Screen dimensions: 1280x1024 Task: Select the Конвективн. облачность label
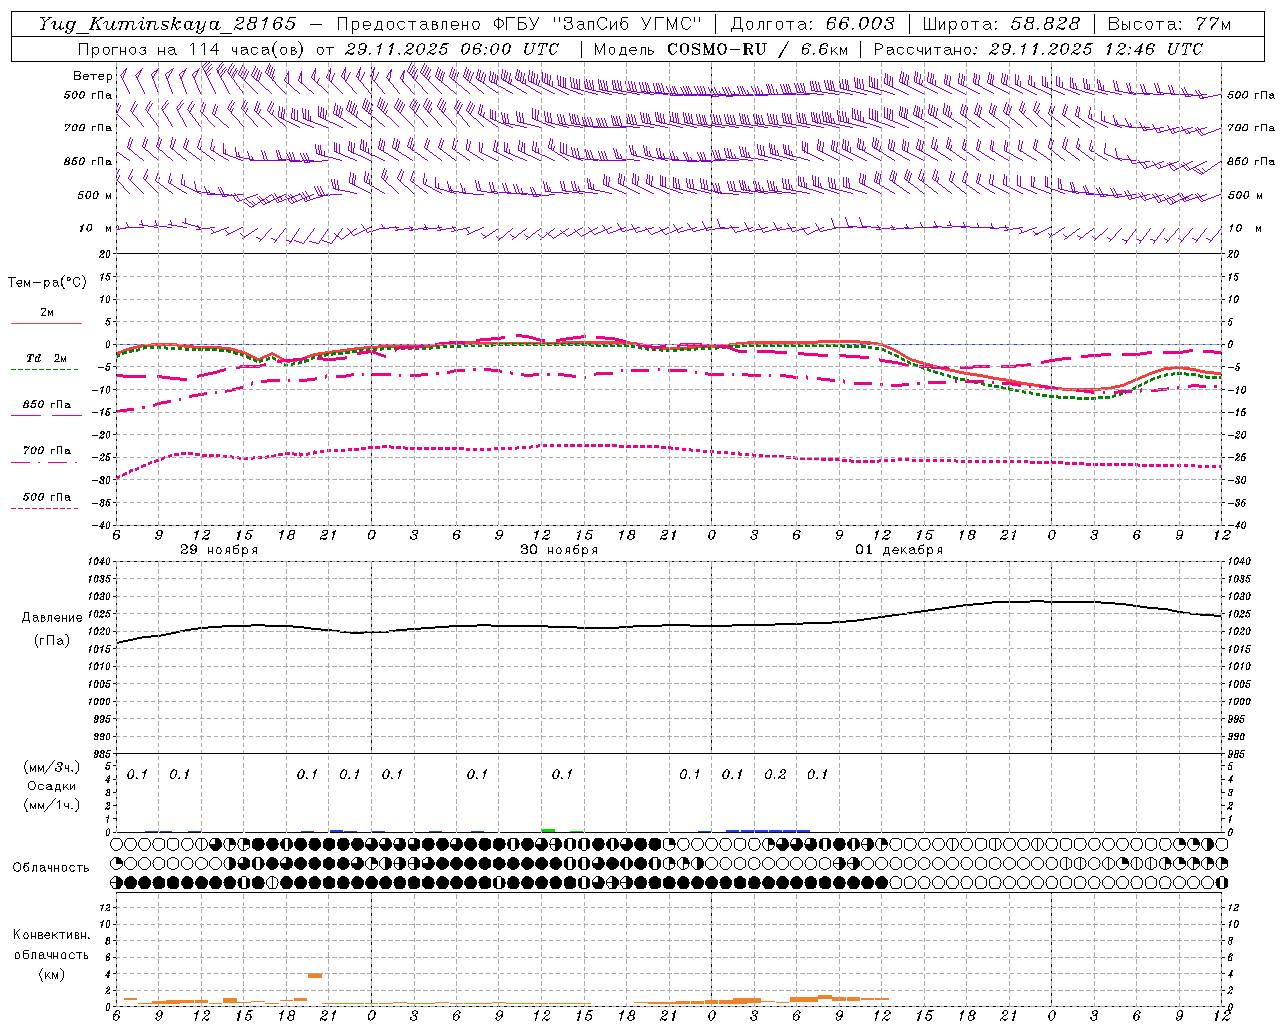click(x=51, y=945)
